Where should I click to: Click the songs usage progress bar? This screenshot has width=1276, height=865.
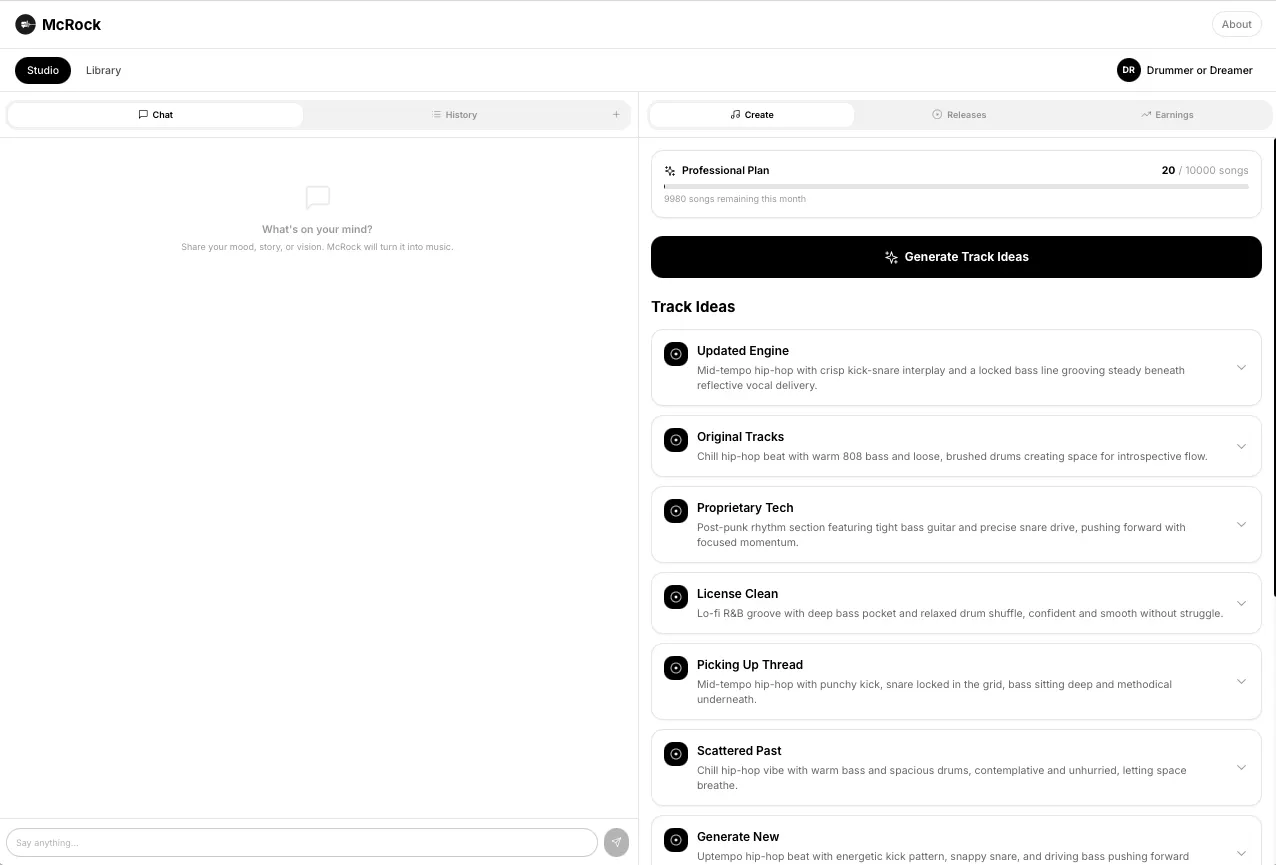point(956,186)
